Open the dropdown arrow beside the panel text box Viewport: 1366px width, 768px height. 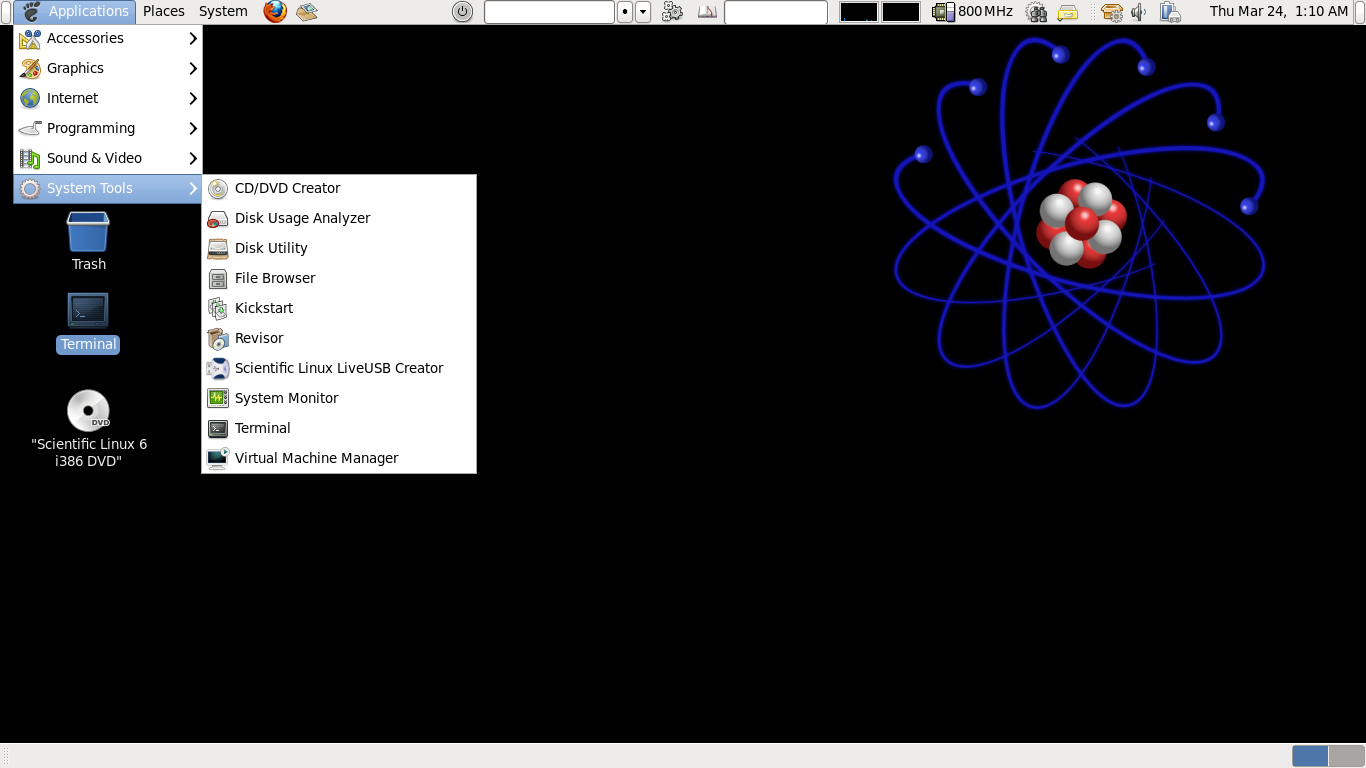(x=643, y=12)
